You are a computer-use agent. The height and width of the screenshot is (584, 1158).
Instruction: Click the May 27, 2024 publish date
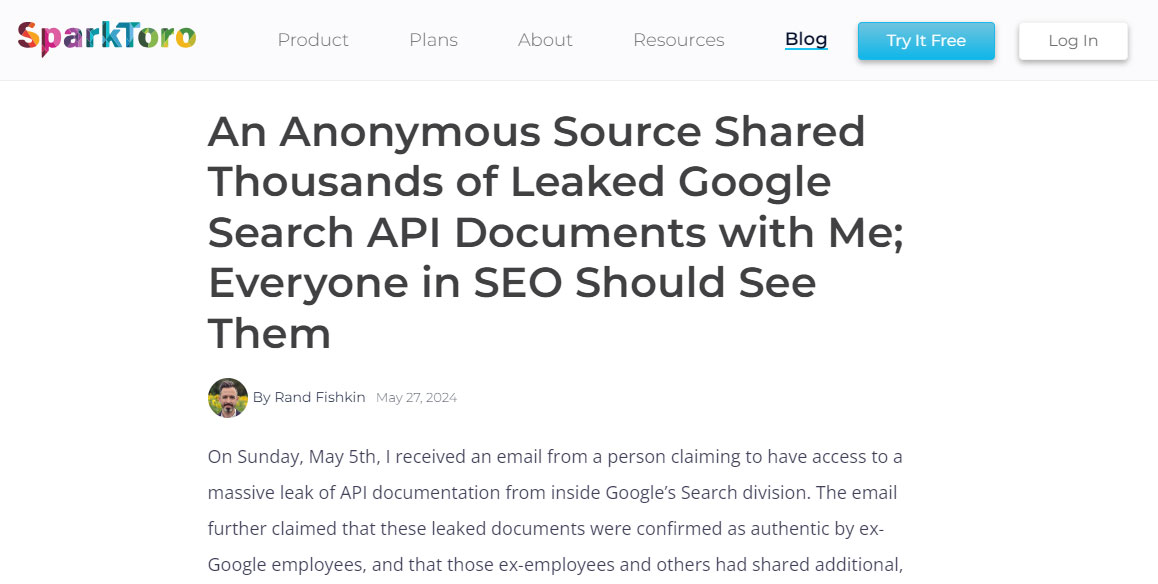coord(416,398)
